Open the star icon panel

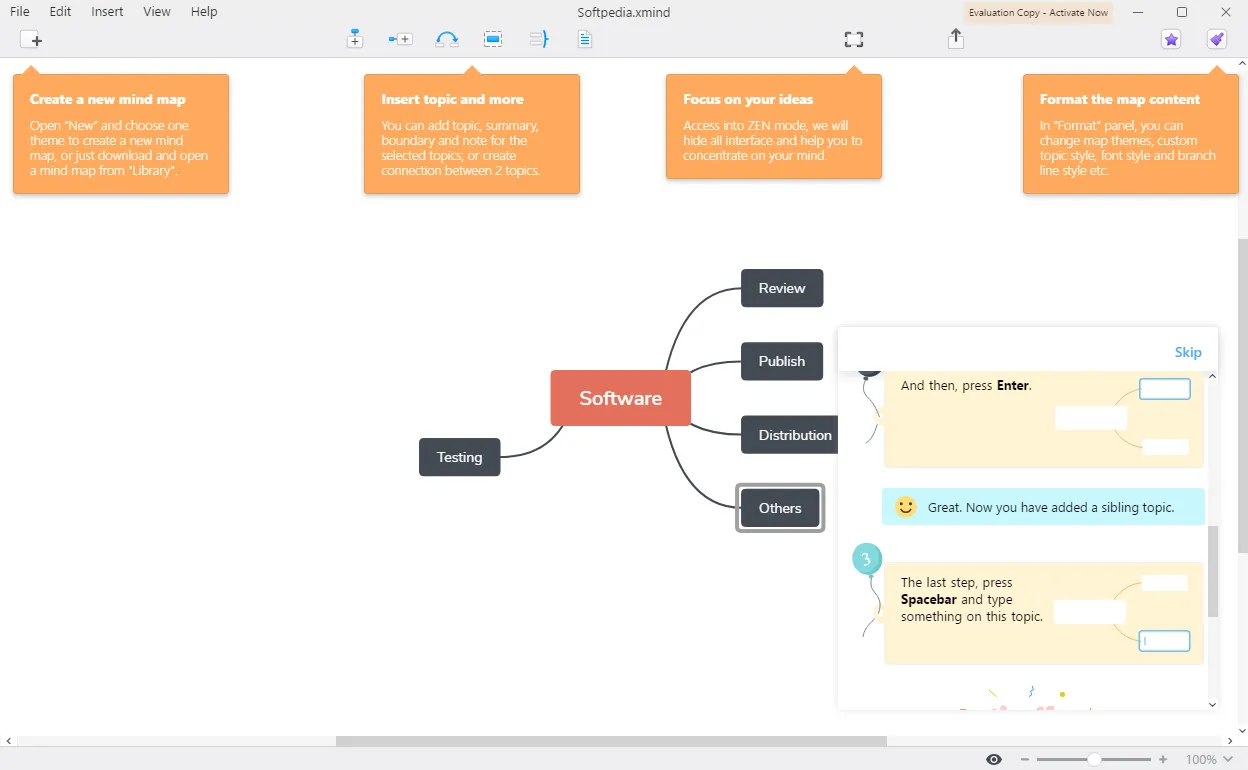point(1171,39)
